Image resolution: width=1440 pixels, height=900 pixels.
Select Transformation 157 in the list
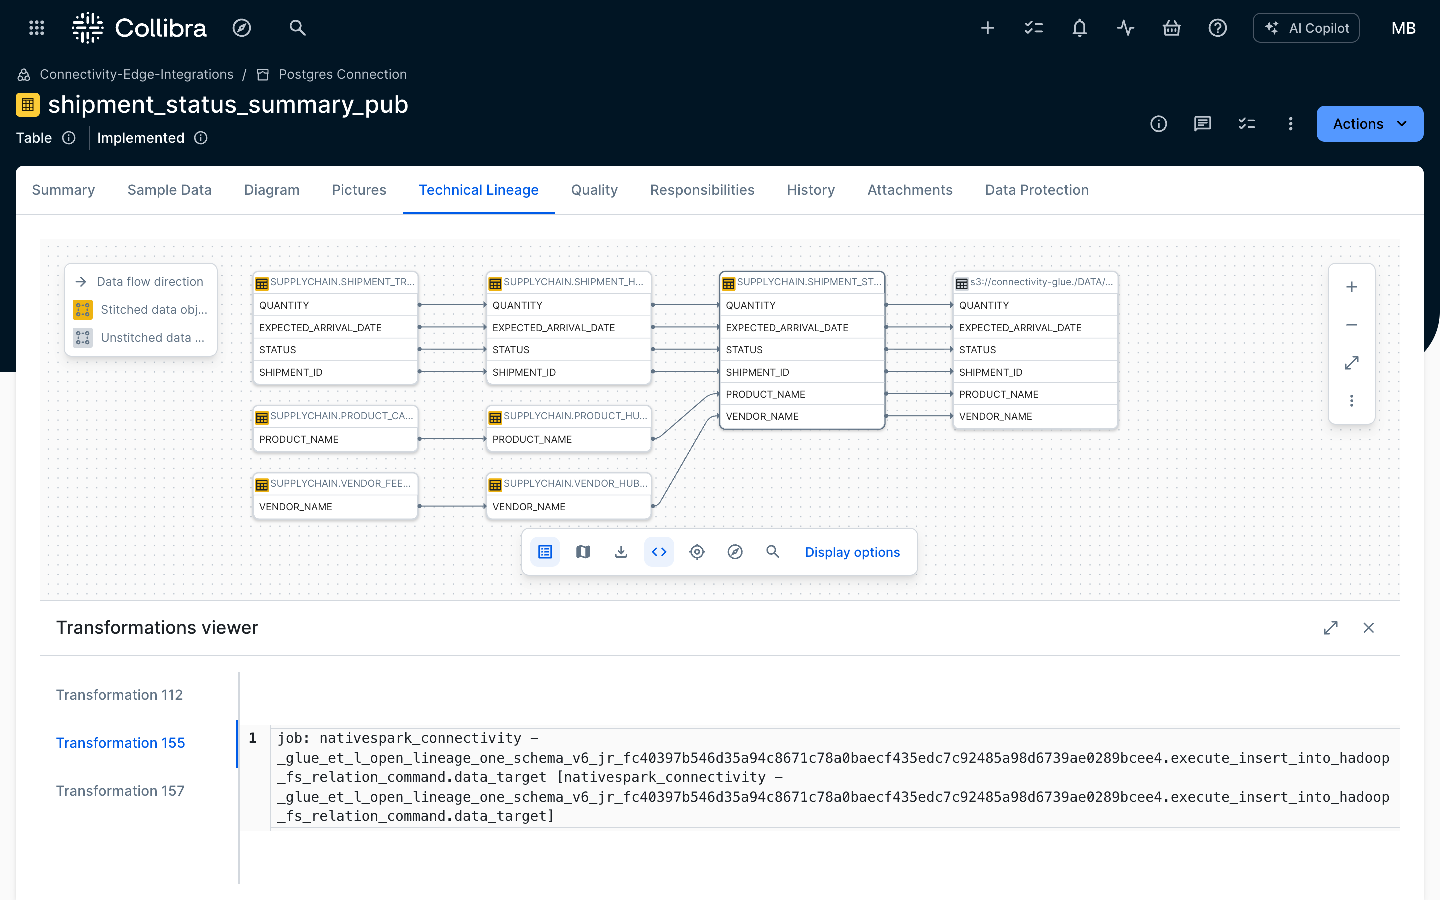coord(120,791)
